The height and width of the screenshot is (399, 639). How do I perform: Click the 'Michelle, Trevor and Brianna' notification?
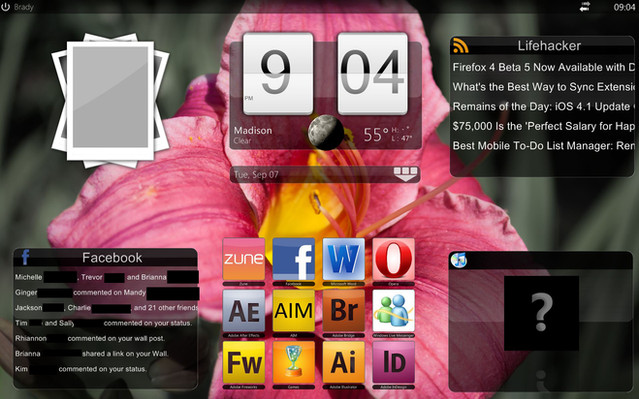pyautogui.click(x=106, y=277)
